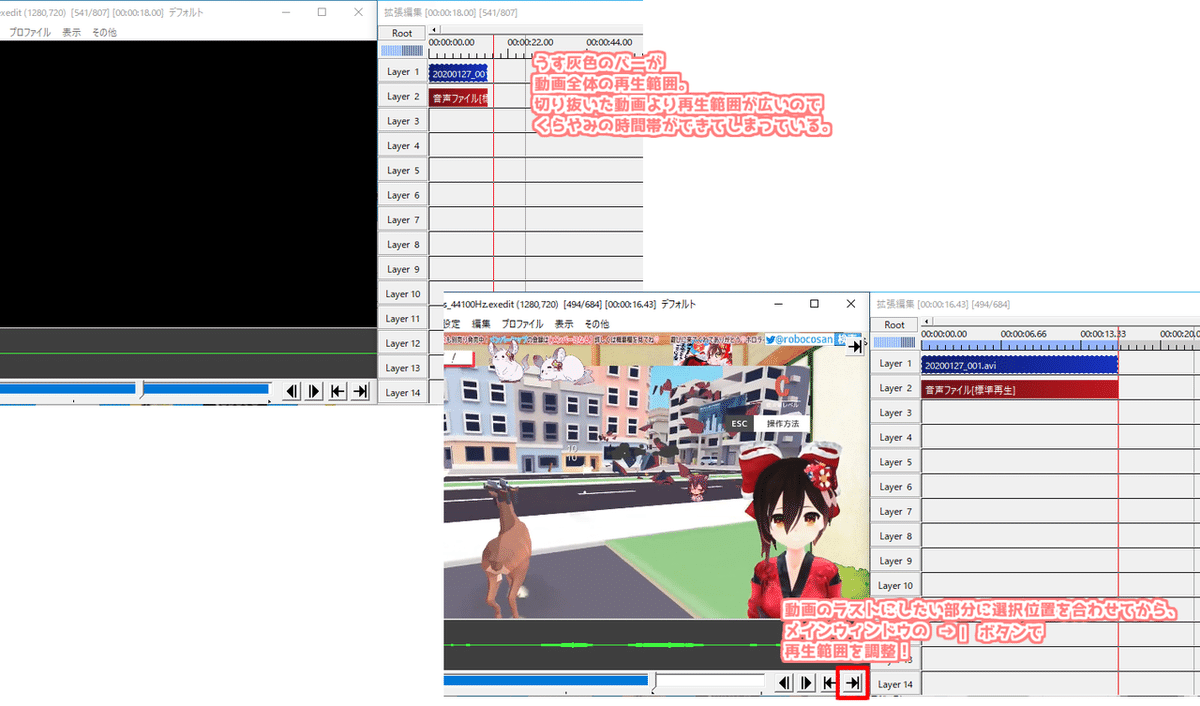Open その他 menu in the 494/684 window

pyautogui.click(x=596, y=324)
